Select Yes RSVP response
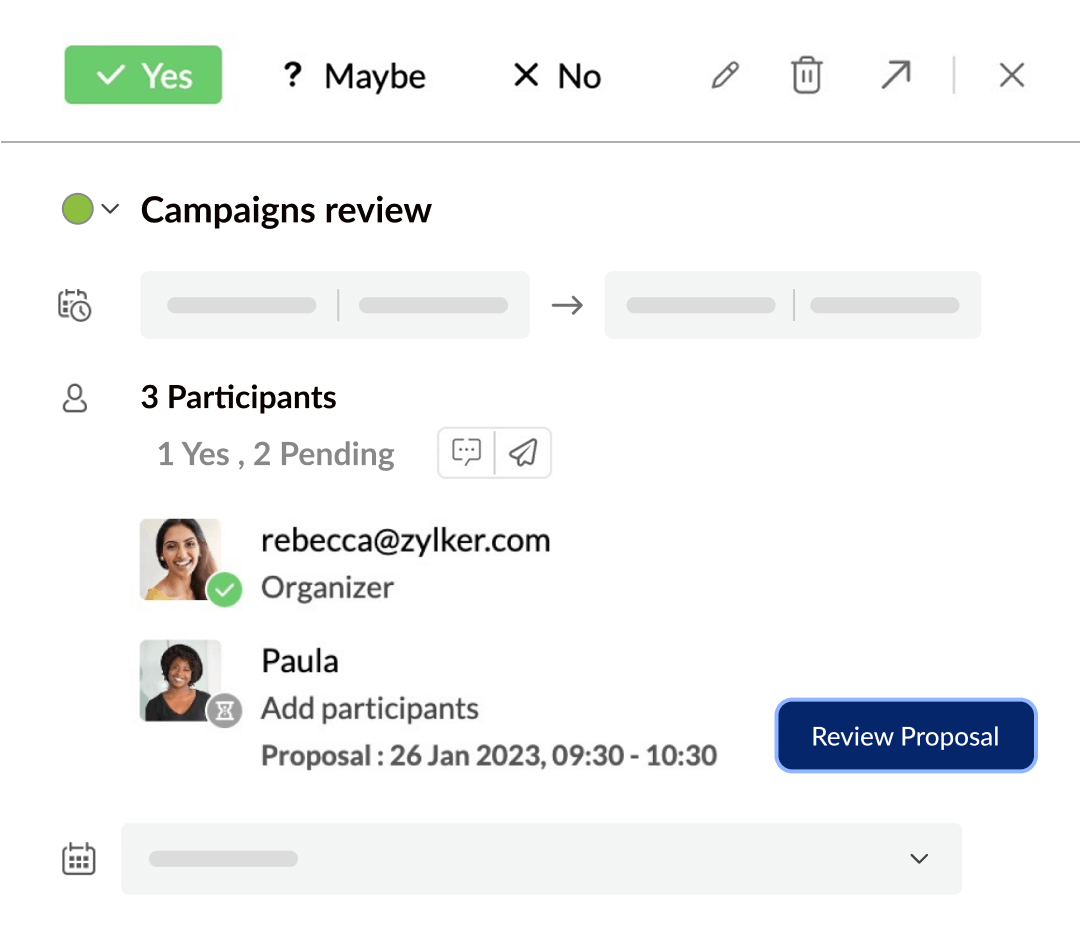 click(x=143, y=76)
